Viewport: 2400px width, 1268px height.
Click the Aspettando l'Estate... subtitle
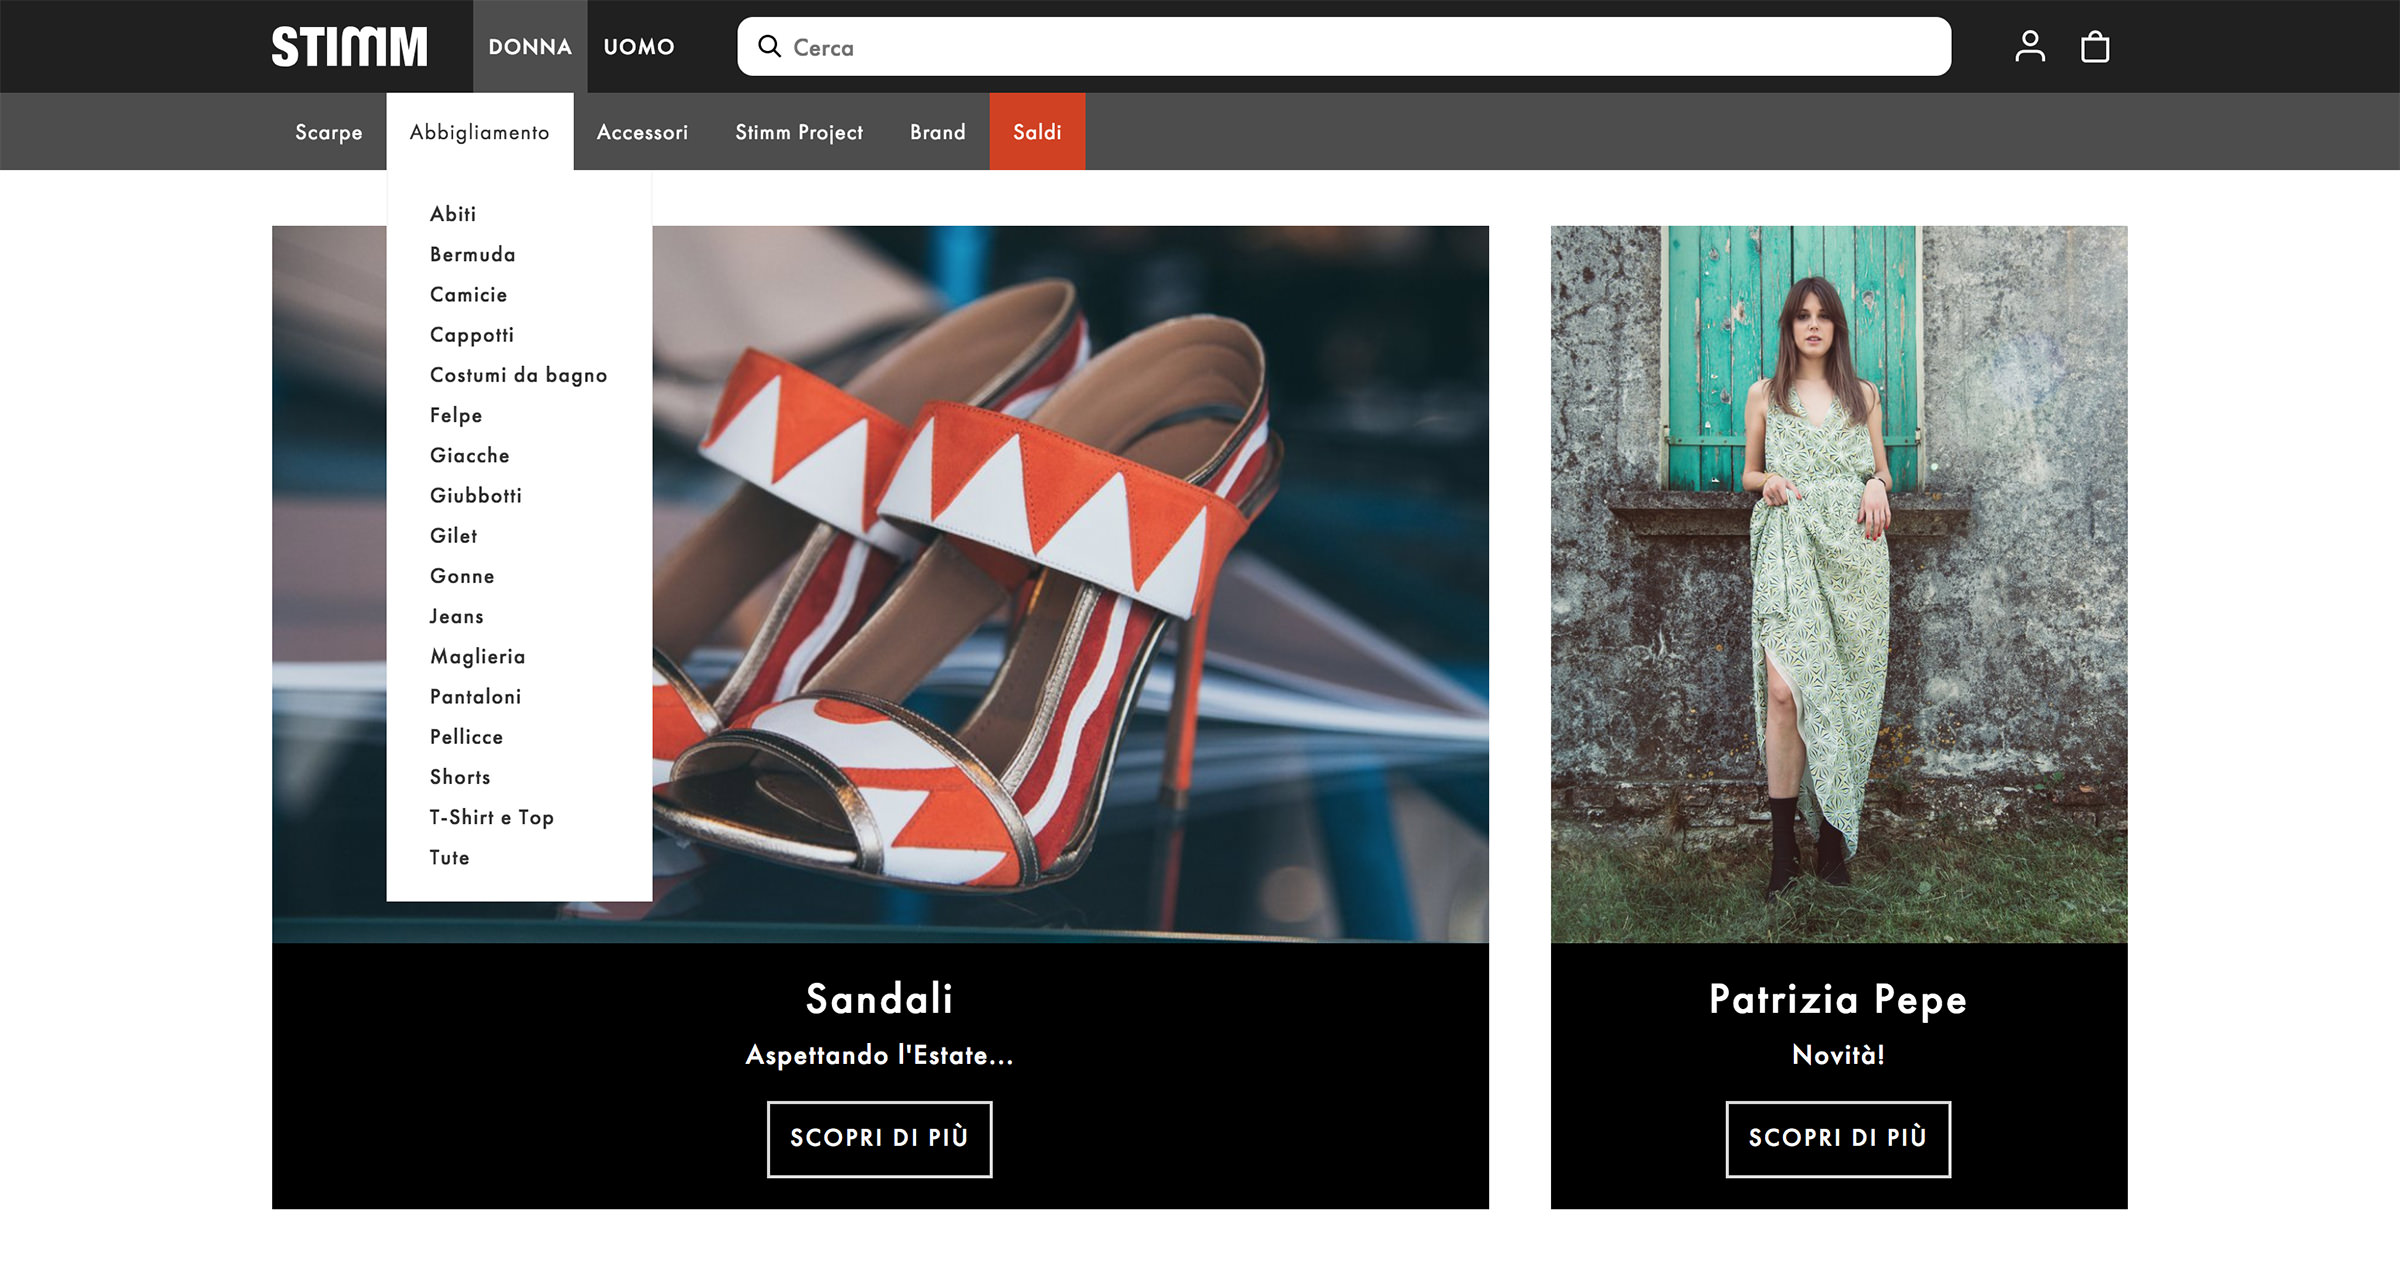tap(880, 1055)
